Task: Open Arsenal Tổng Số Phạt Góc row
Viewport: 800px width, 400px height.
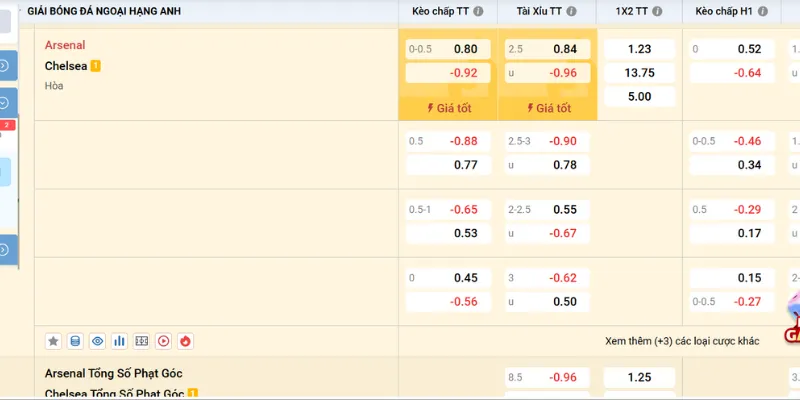Action: 113,373
